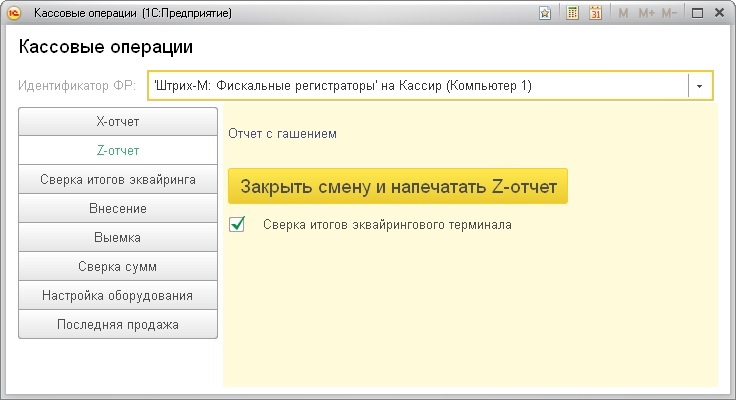Open the Сверка итогов эквайринга tab

(x=117, y=180)
